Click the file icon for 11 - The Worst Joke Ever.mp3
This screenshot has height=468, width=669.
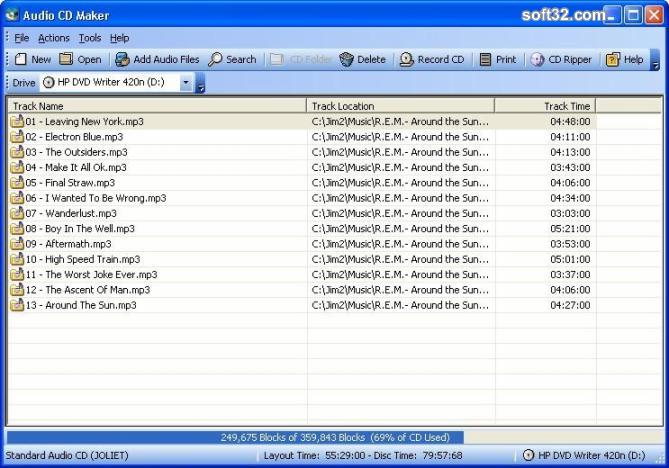point(17,274)
